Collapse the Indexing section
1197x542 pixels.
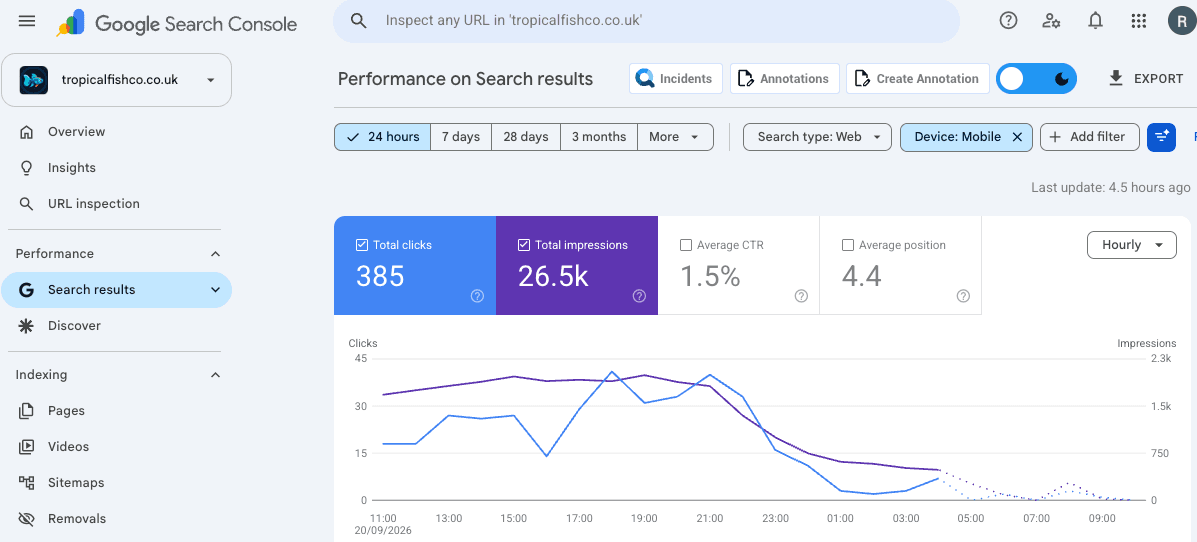point(215,375)
